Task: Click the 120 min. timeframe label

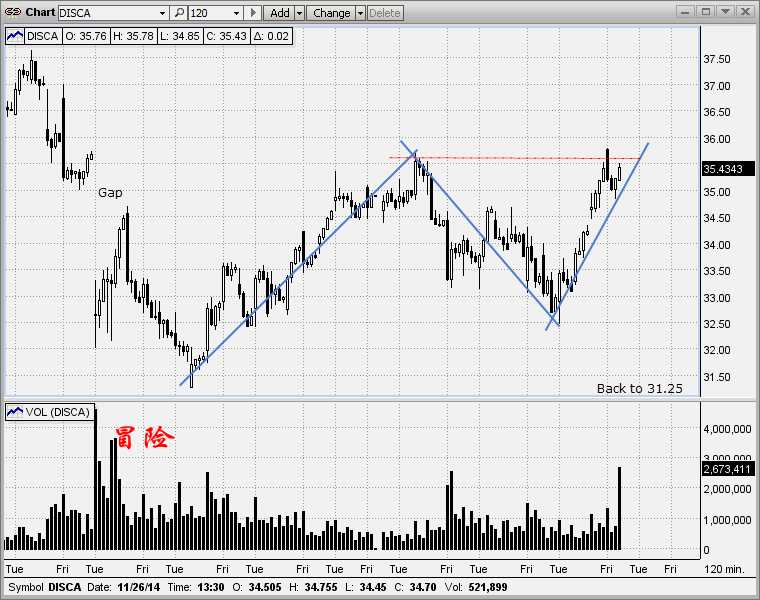Action: coord(724,569)
